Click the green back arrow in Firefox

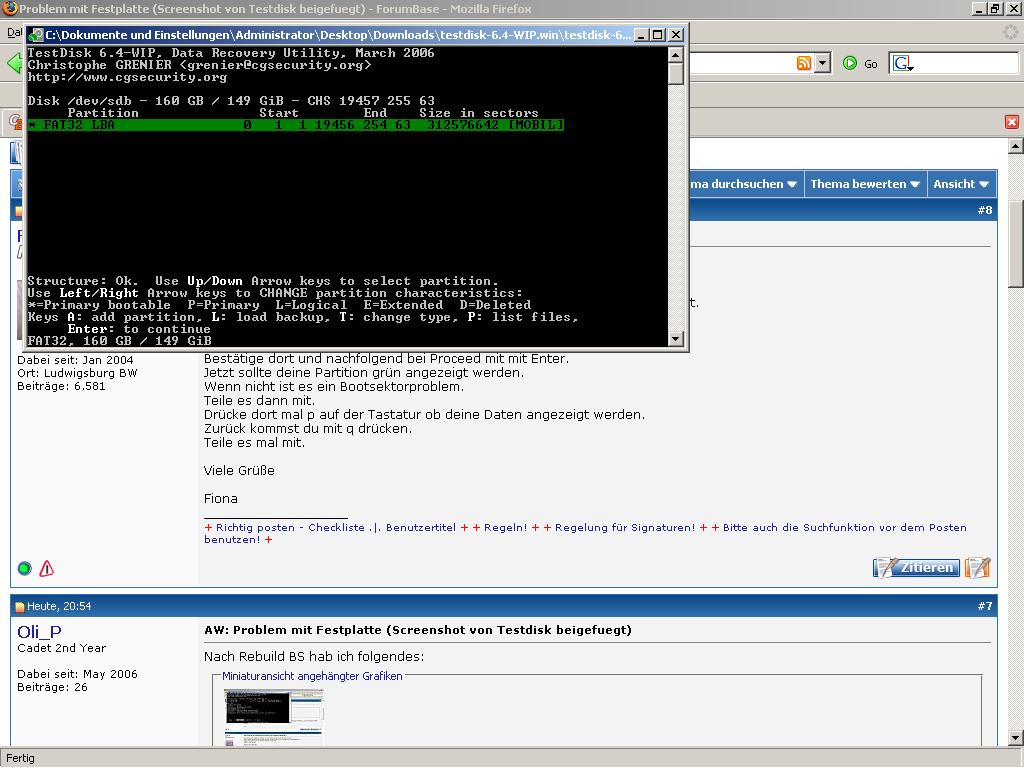(14, 63)
